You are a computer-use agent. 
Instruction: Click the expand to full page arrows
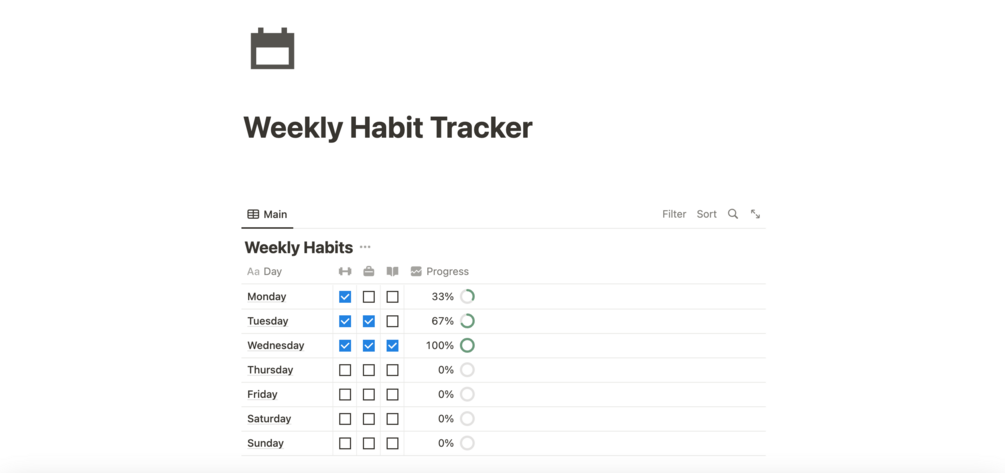[x=755, y=214]
